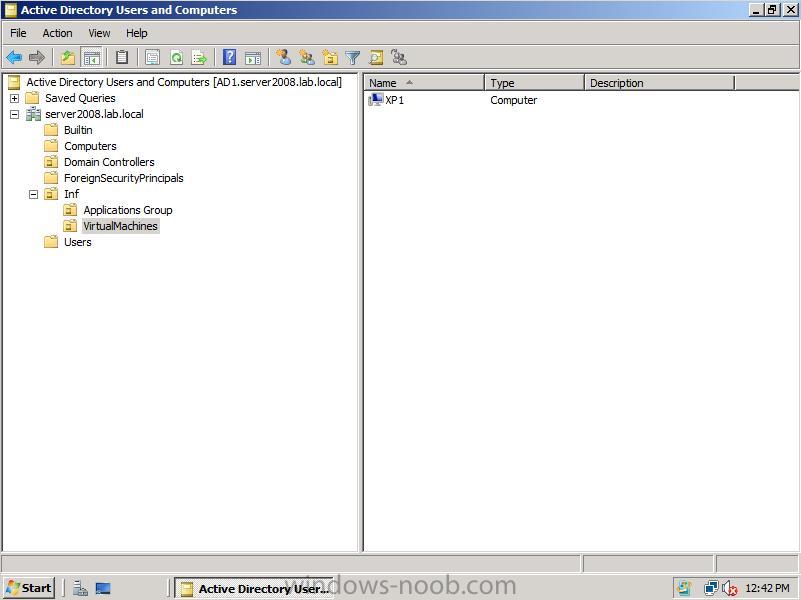Image resolution: width=801 pixels, height=600 pixels.
Task: Open the Help menu
Action: pos(137,33)
